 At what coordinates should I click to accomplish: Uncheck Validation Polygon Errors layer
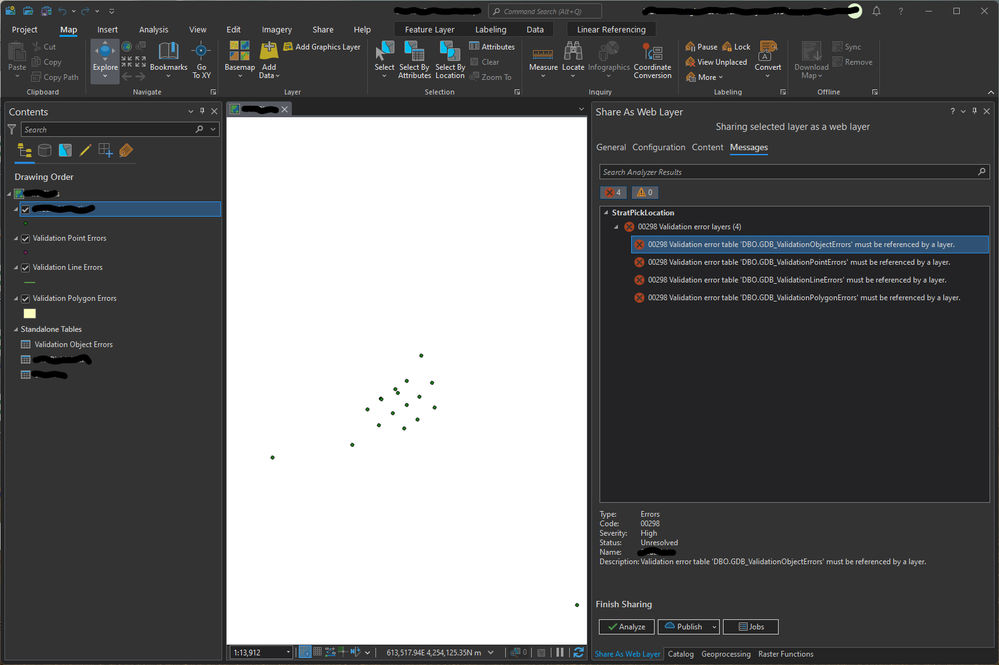pos(26,299)
